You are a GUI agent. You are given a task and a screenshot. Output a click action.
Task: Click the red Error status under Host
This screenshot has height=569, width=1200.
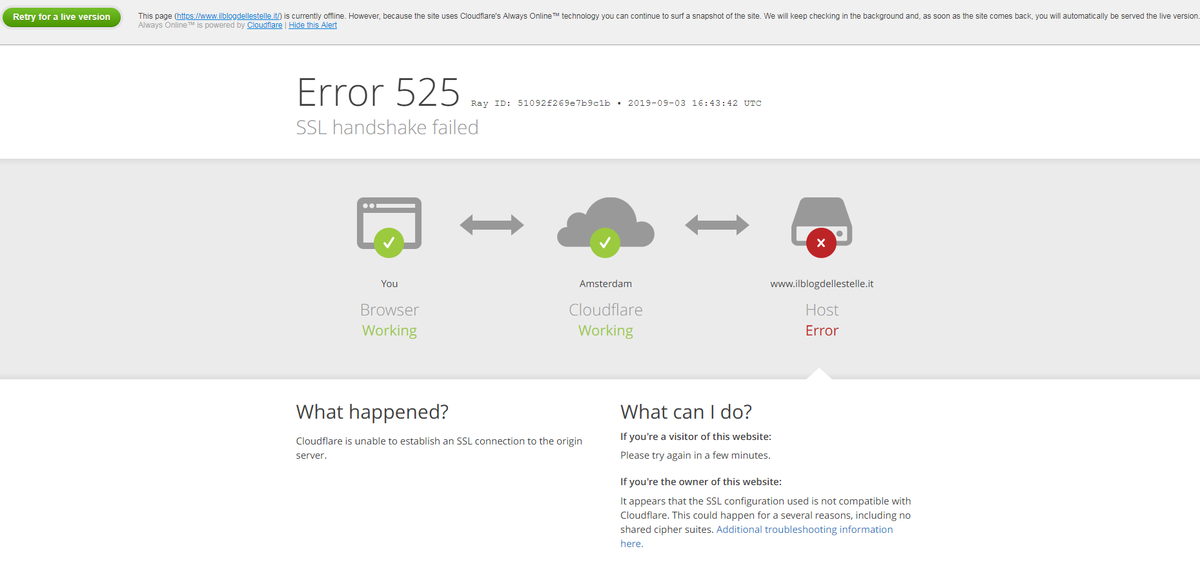pyautogui.click(x=822, y=331)
